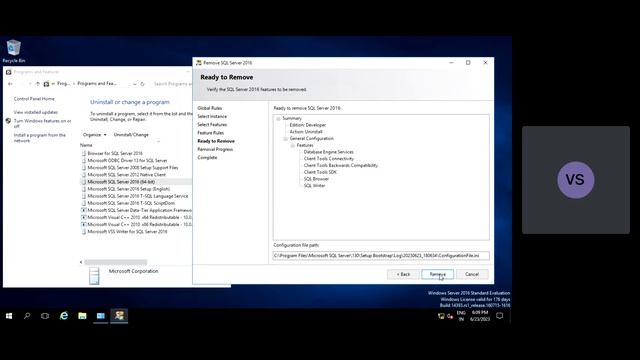Select SQL Writer in the tree
Screen dimensions: 640x360
[x=314, y=186]
